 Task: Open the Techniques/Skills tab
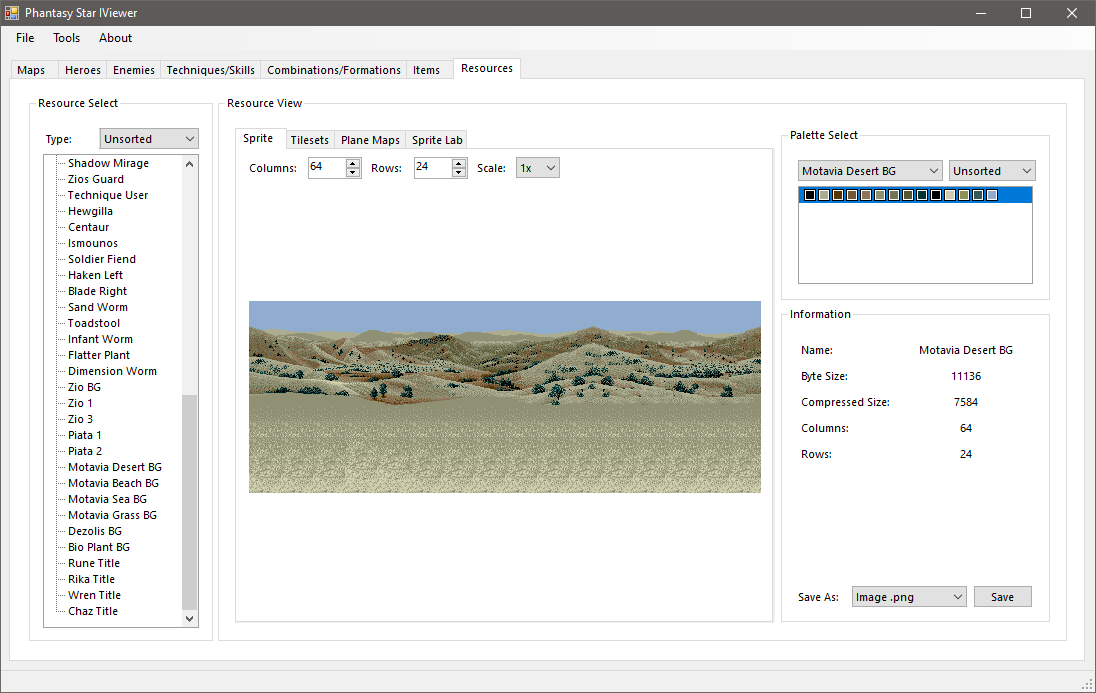[x=210, y=70]
